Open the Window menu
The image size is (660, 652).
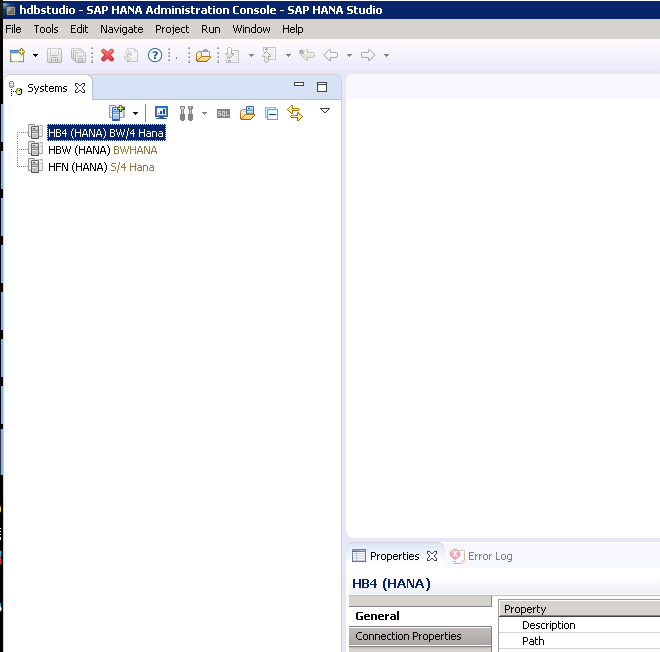251,29
